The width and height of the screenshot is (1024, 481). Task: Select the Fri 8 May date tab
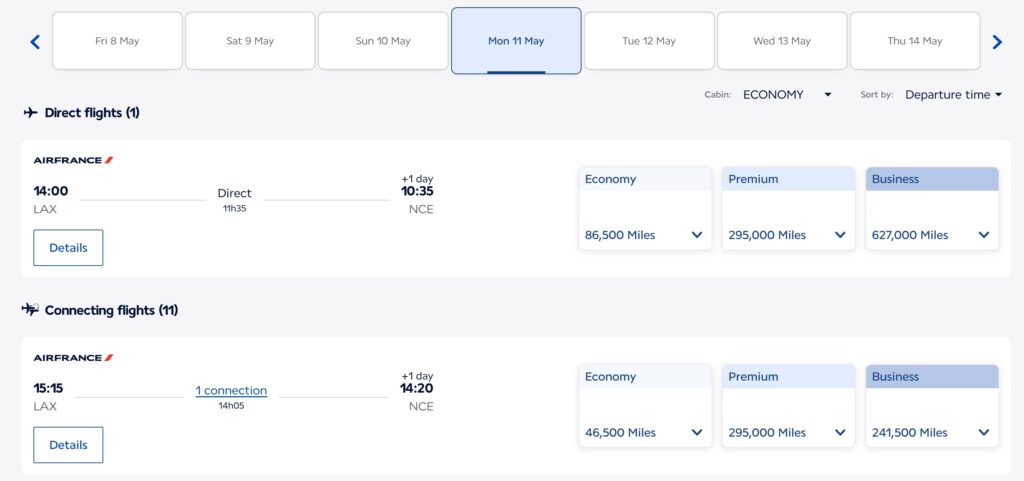tap(117, 41)
